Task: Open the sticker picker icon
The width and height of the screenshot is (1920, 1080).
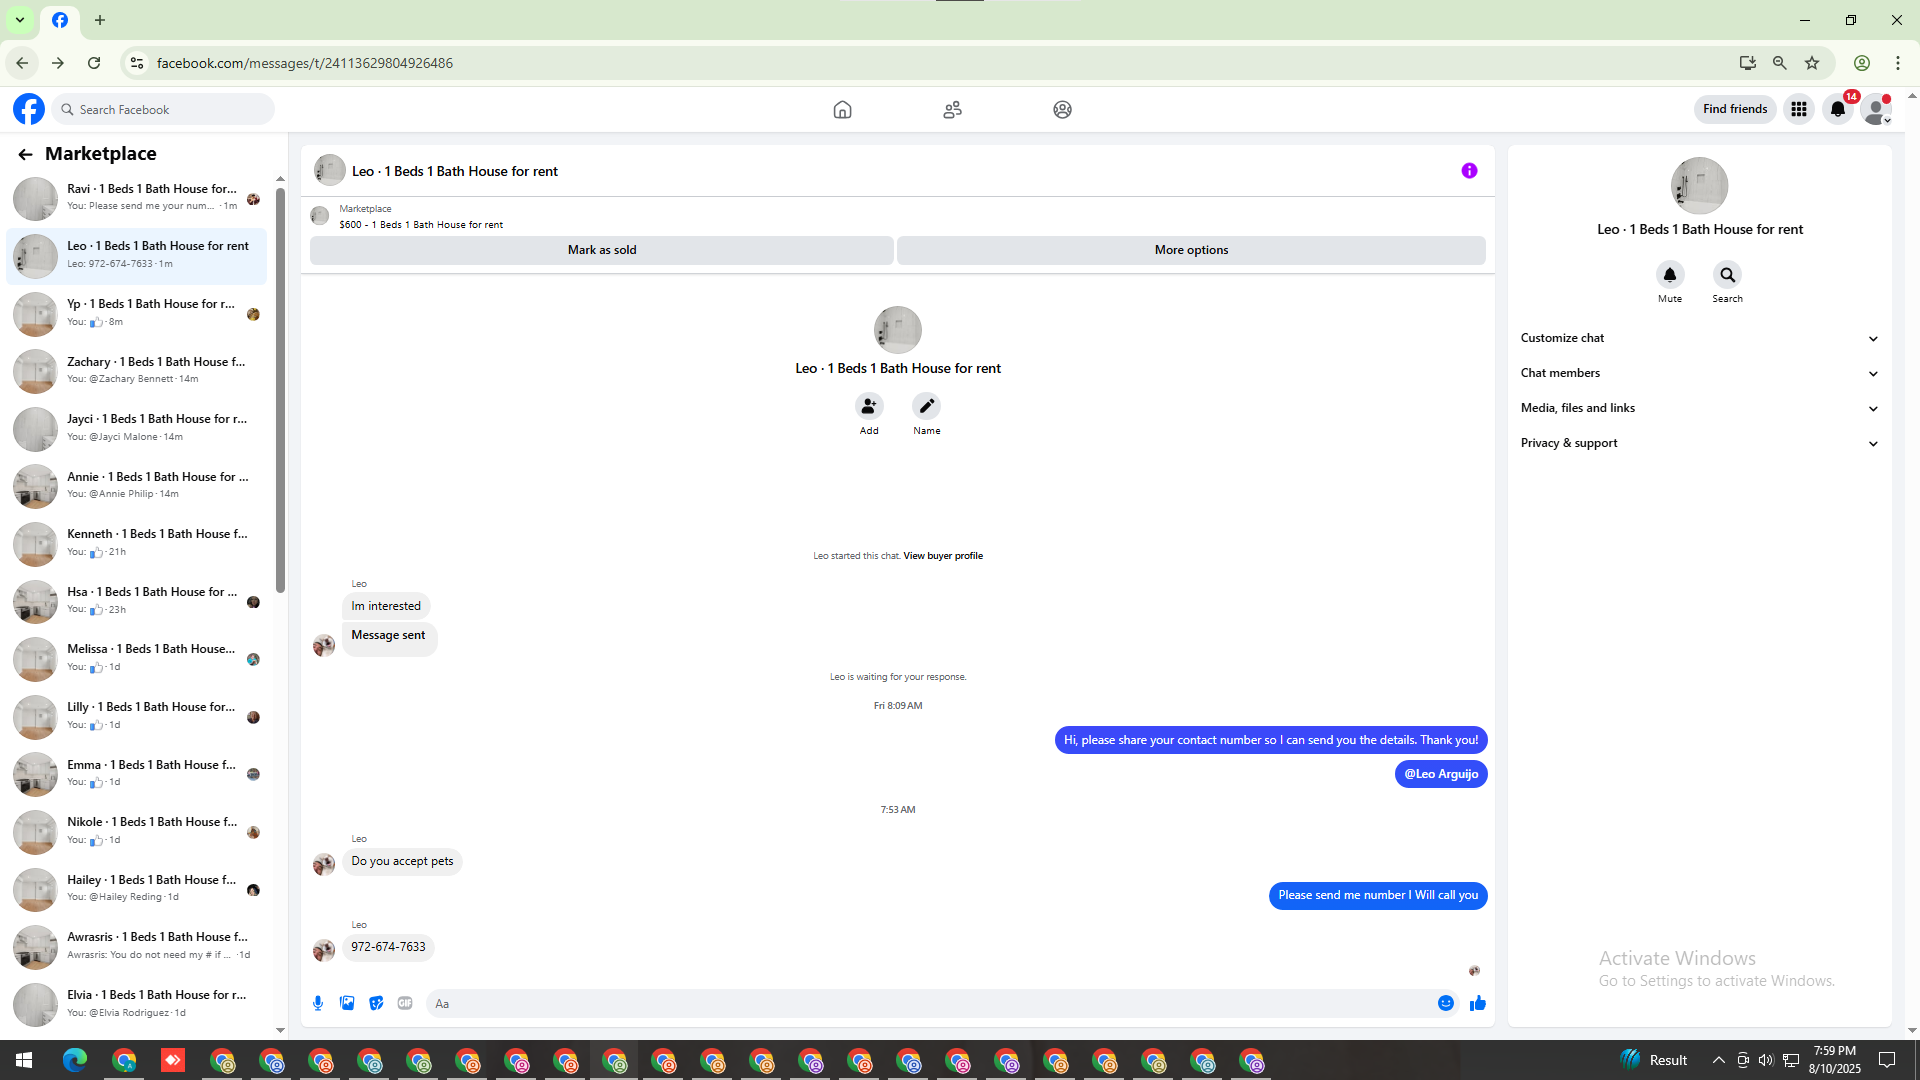Action: click(376, 1003)
